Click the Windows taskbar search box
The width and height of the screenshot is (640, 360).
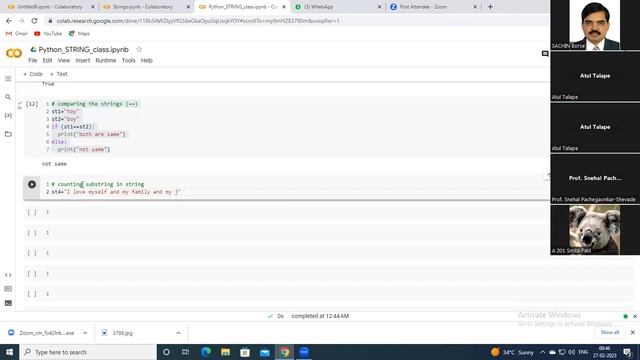point(88,352)
